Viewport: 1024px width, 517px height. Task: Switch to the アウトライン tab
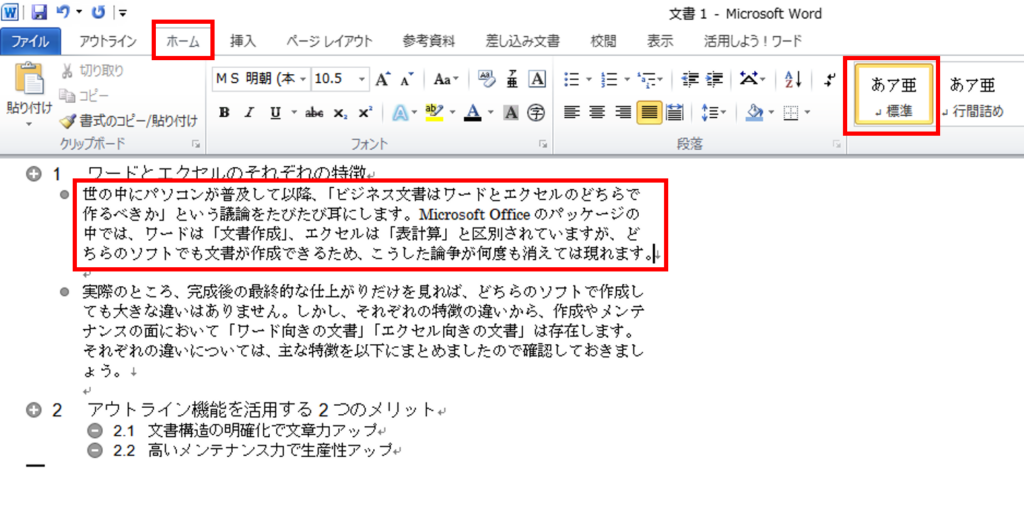click(x=108, y=41)
